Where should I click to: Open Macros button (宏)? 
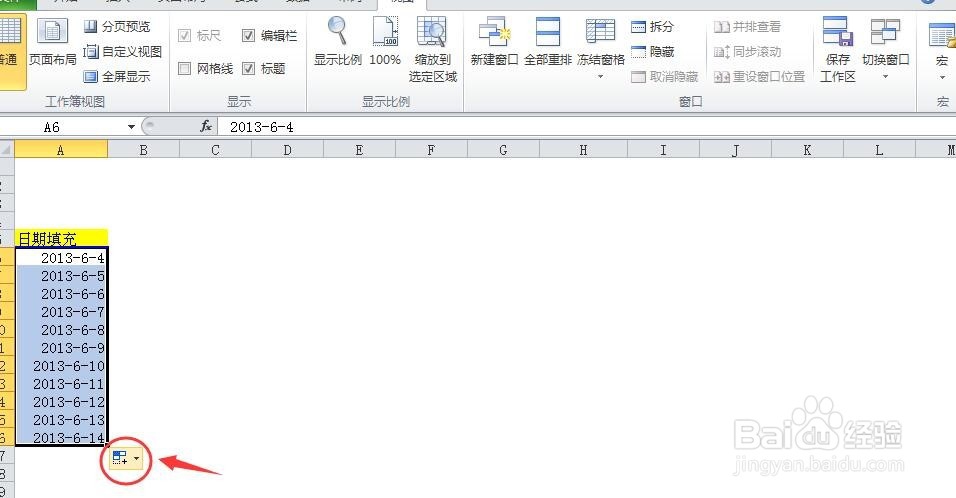(942, 50)
